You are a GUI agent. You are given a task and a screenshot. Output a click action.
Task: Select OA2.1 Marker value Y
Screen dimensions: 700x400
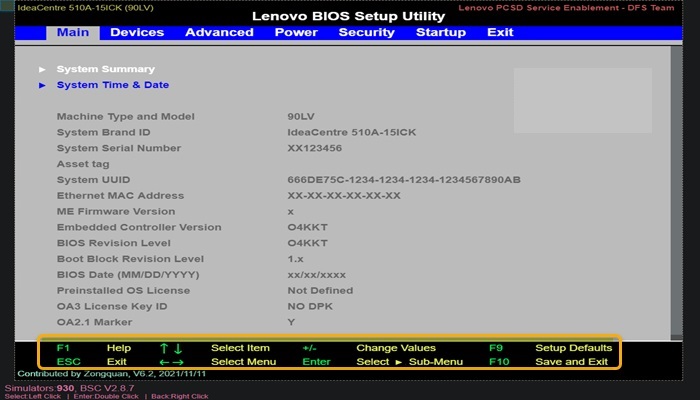coord(291,322)
